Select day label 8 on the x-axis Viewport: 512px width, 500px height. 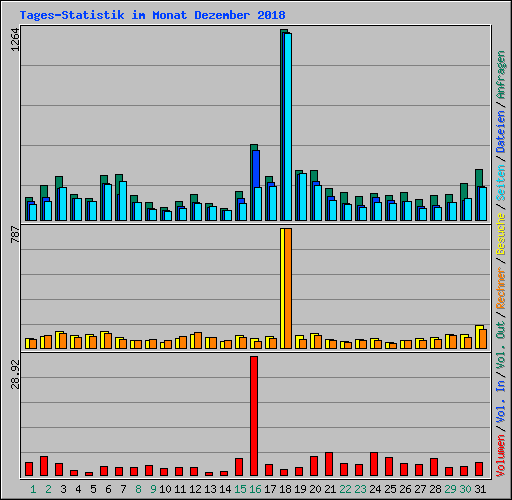[x=138, y=489]
